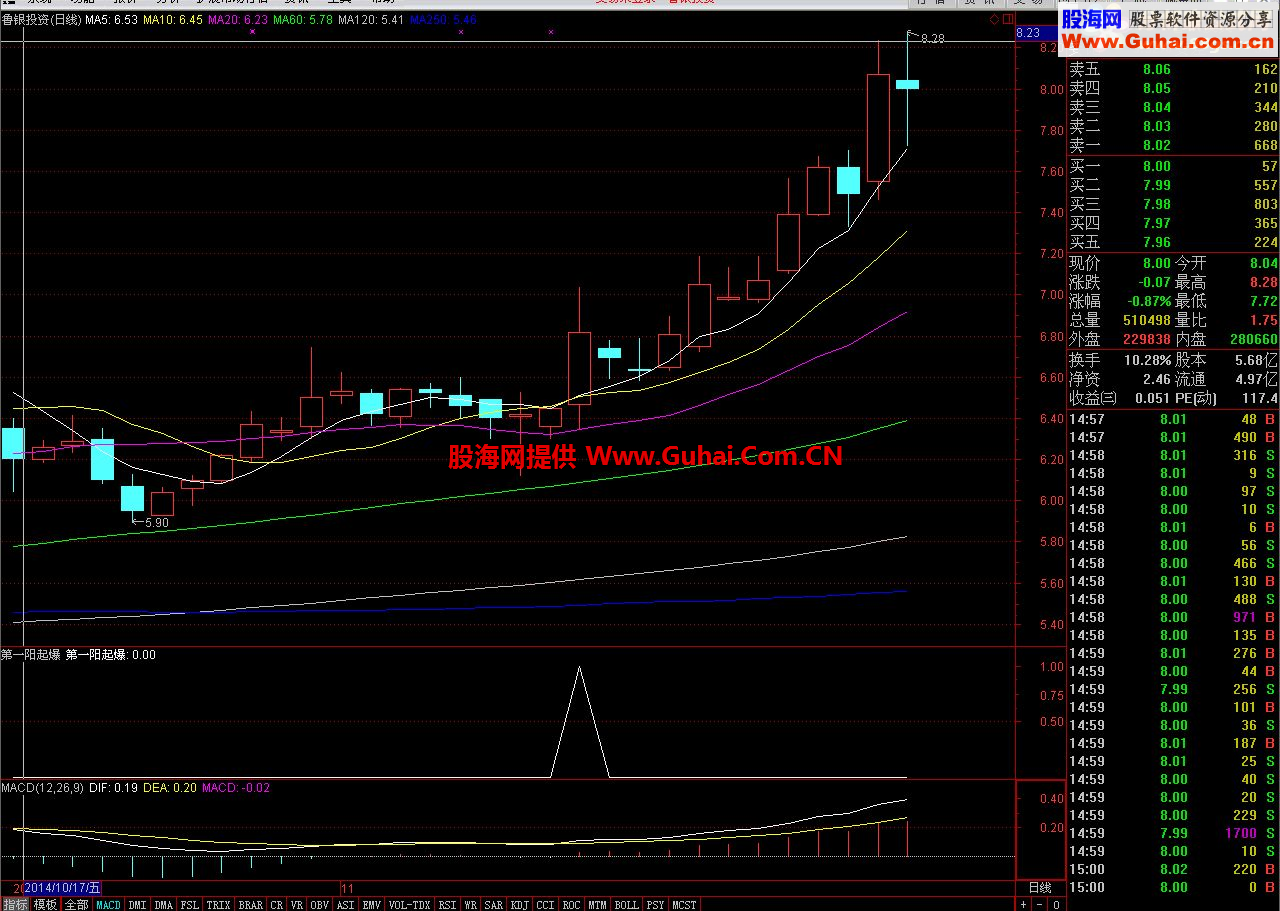Image resolution: width=1280 pixels, height=911 pixels.
Task: Select the 15:00 tick row with volume 220
Action: click(1172, 869)
